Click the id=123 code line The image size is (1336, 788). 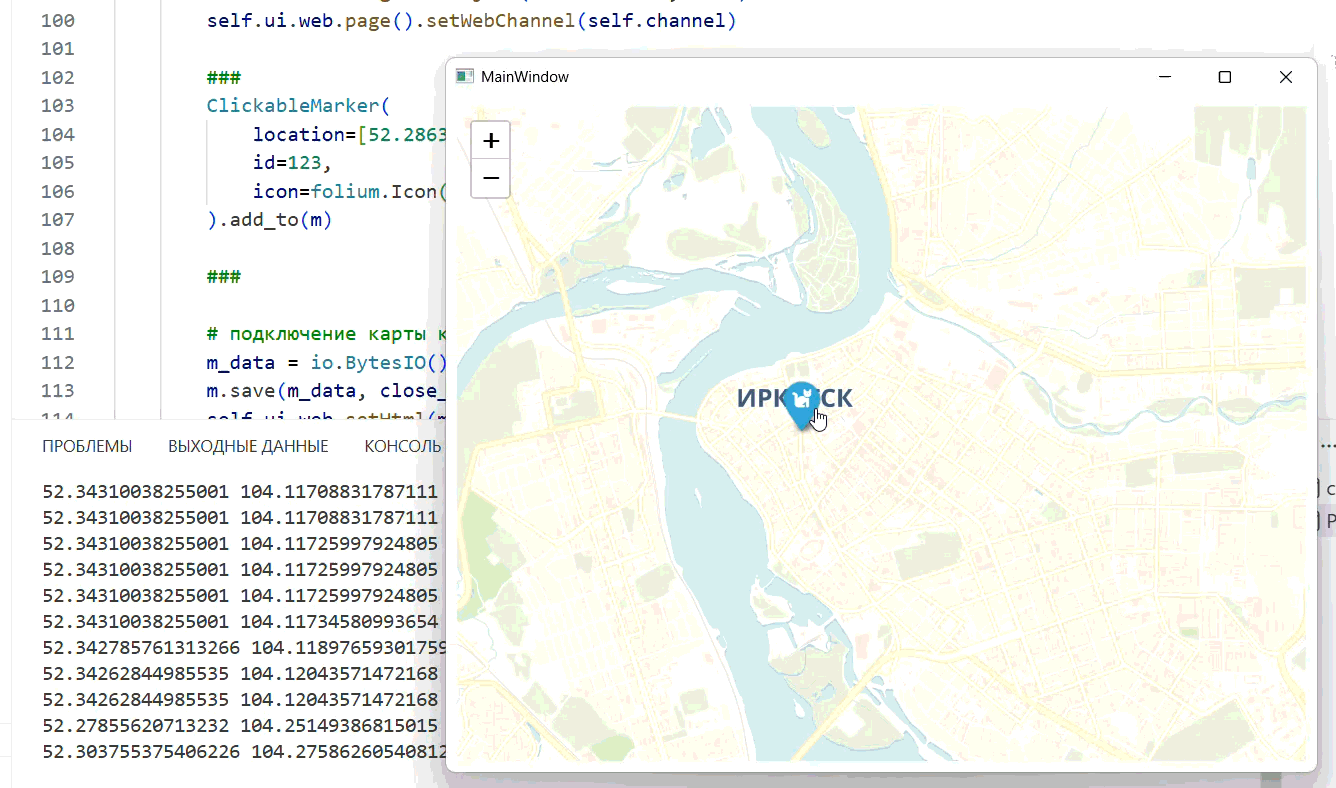click(x=291, y=162)
